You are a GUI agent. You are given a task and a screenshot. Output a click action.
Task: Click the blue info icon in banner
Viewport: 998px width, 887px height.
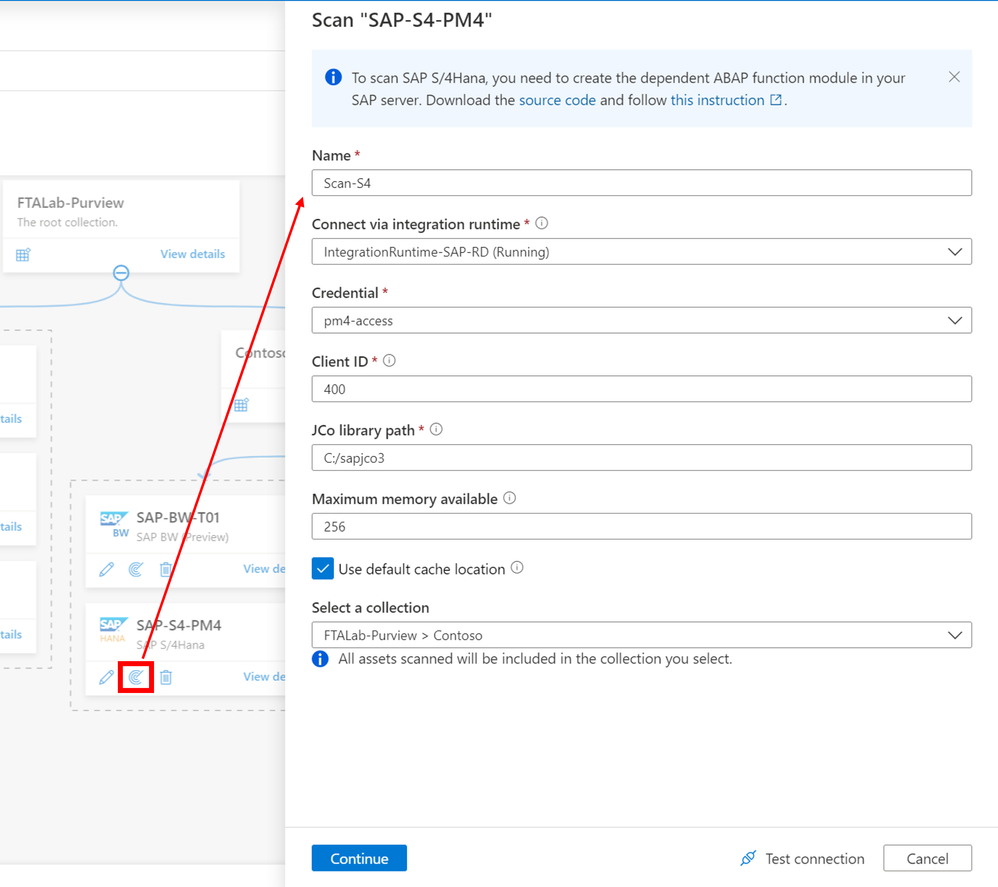point(333,77)
